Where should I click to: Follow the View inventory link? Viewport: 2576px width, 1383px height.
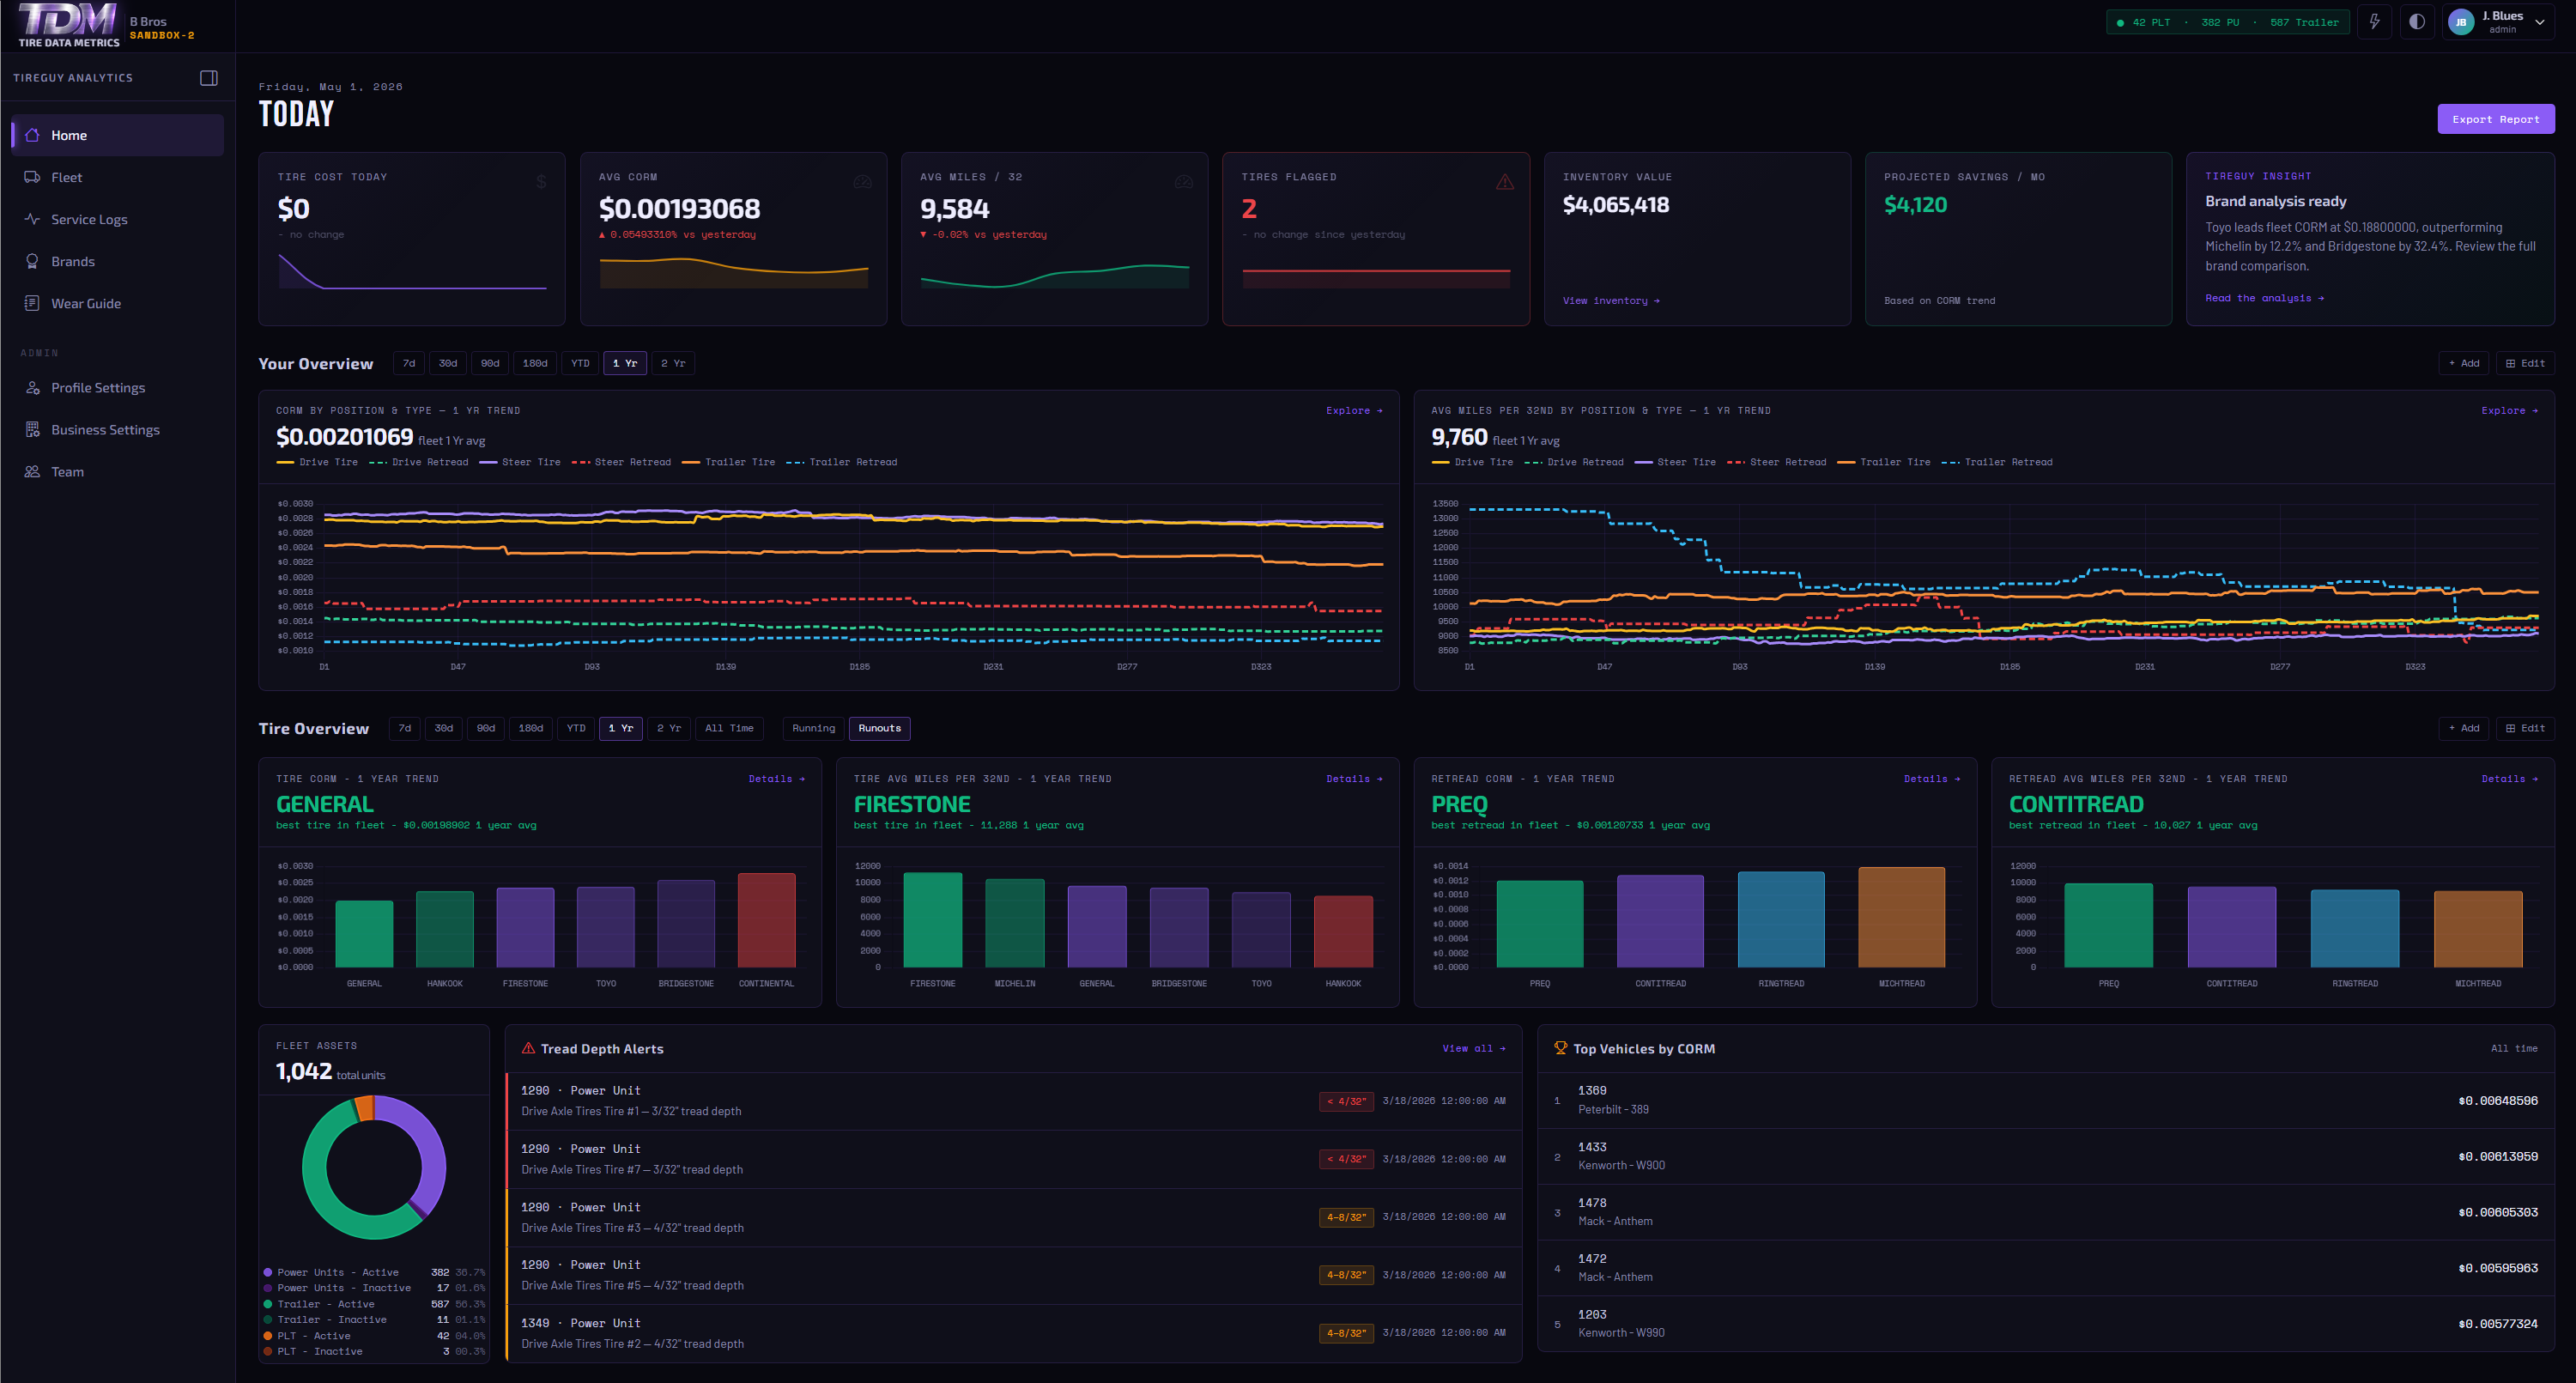click(1610, 300)
